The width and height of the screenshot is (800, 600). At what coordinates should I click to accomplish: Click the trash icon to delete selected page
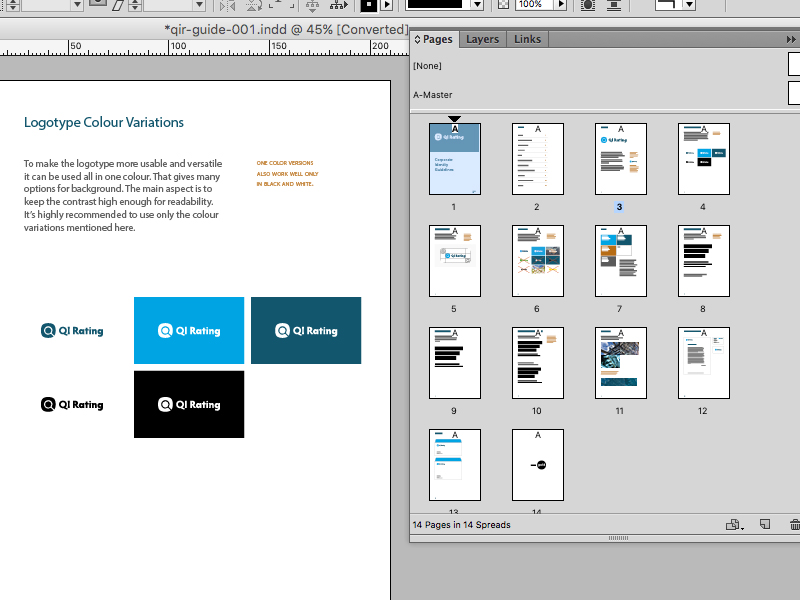tap(794, 525)
